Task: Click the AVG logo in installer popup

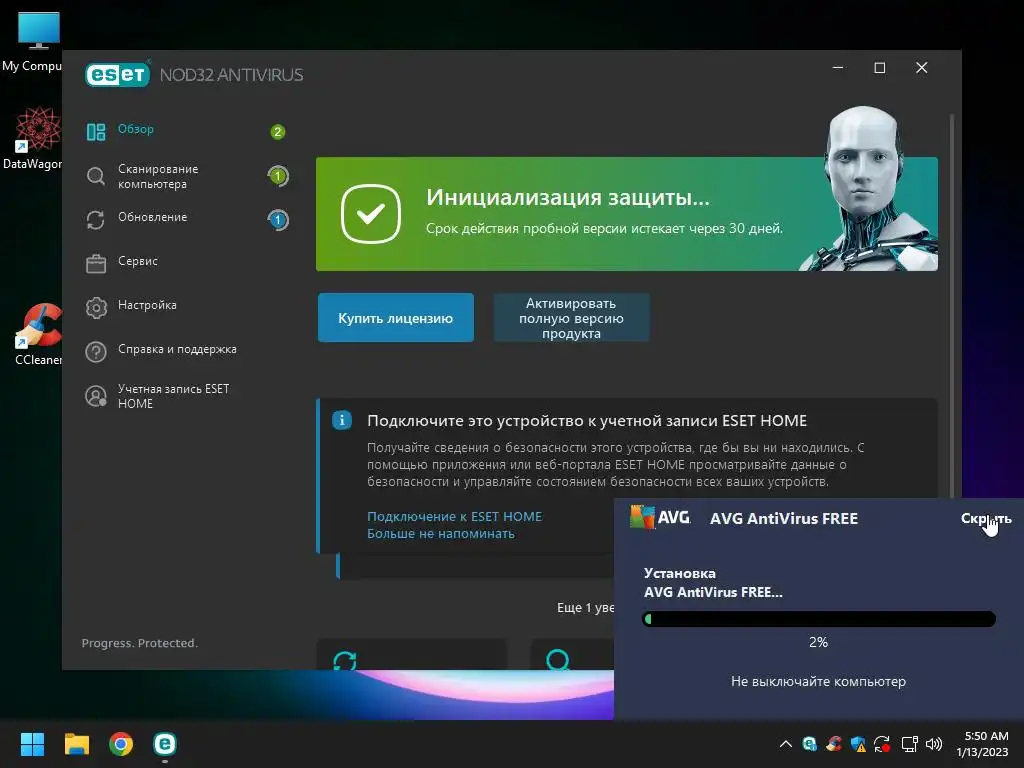Action: click(x=660, y=517)
